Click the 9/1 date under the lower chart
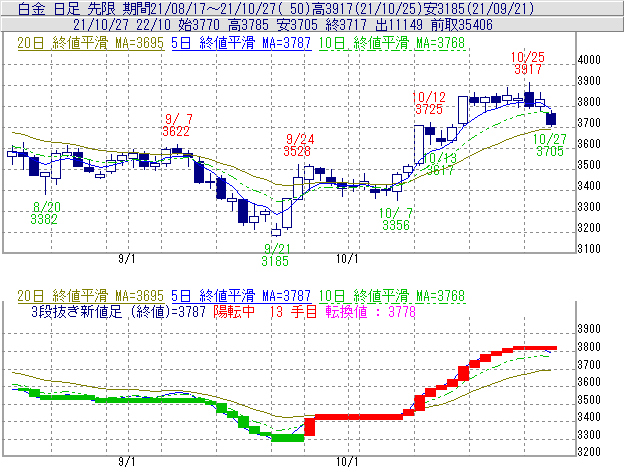Image resolution: width=624 pixels, height=475 pixels. 127,462
